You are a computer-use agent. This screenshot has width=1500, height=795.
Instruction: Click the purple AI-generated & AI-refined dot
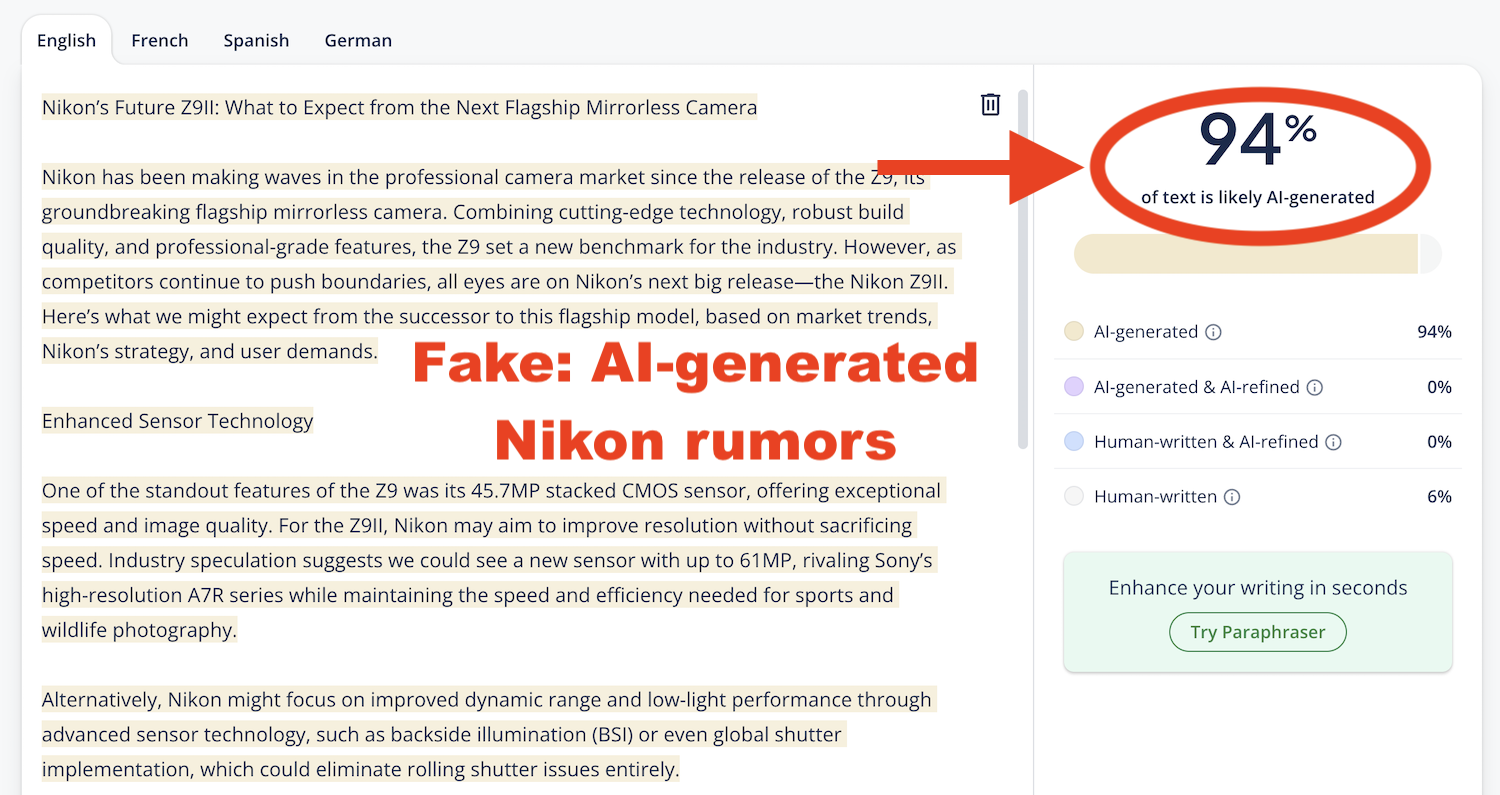[1074, 387]
